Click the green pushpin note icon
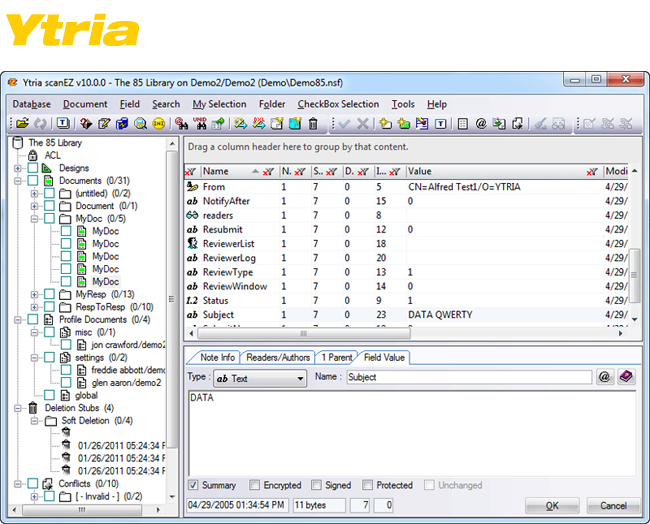This screenshot has width=650, height=524. [218, 123]
